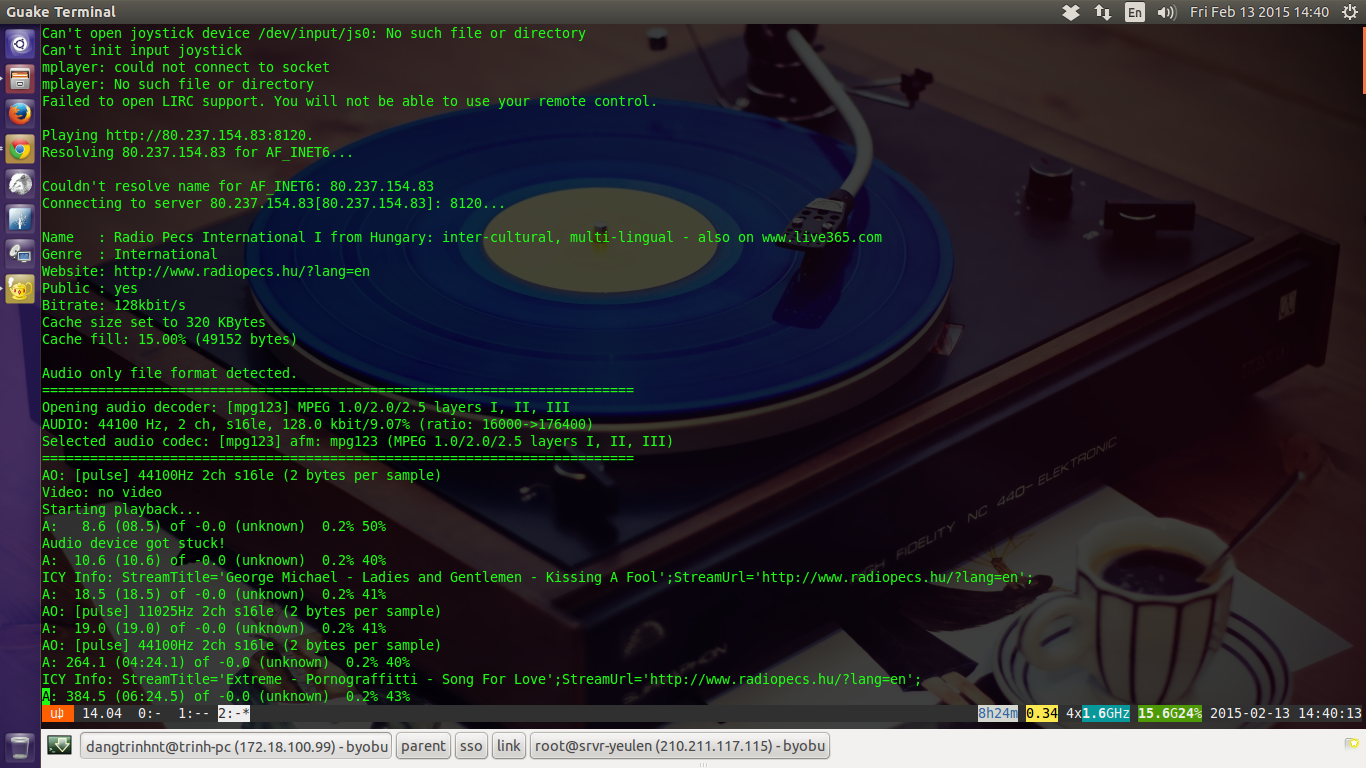The image size is (1366, 768).
Task: Switch to root@srvr-yeulen byobu tab
Action: [x=680, y=746]
